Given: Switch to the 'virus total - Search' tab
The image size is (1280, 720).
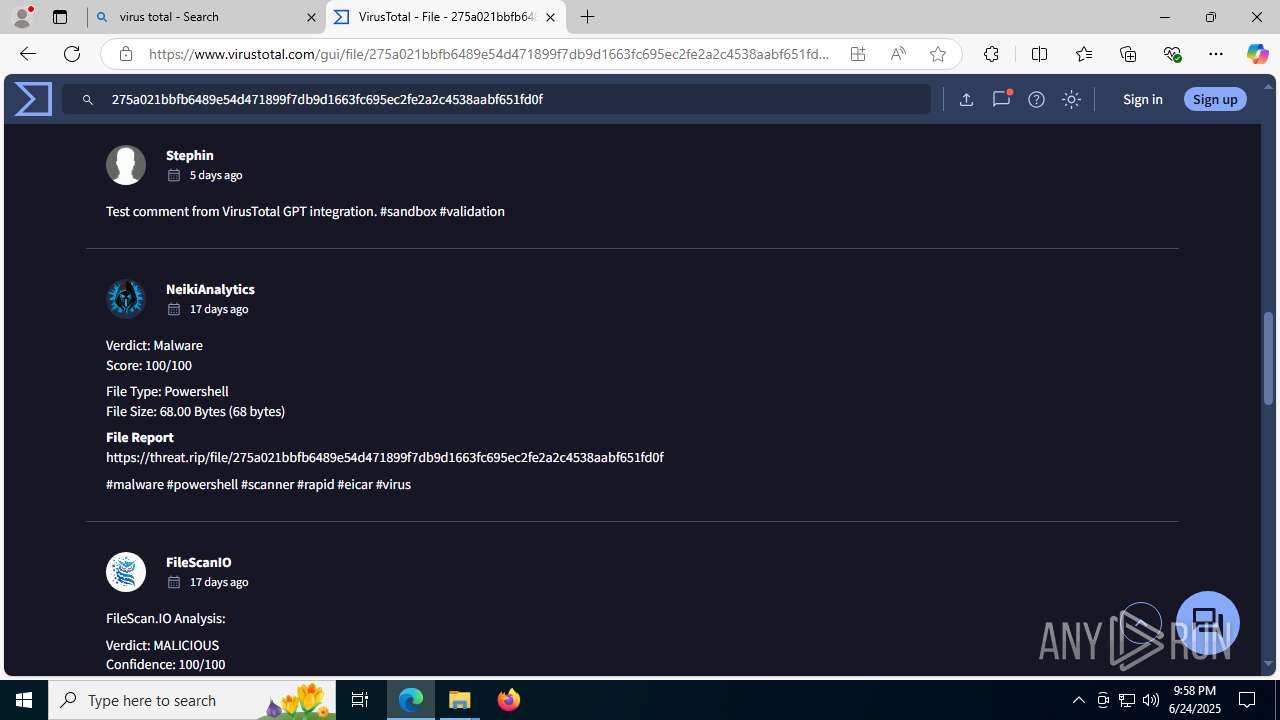Looking at the screenshot, I should (x=205, y=17).
